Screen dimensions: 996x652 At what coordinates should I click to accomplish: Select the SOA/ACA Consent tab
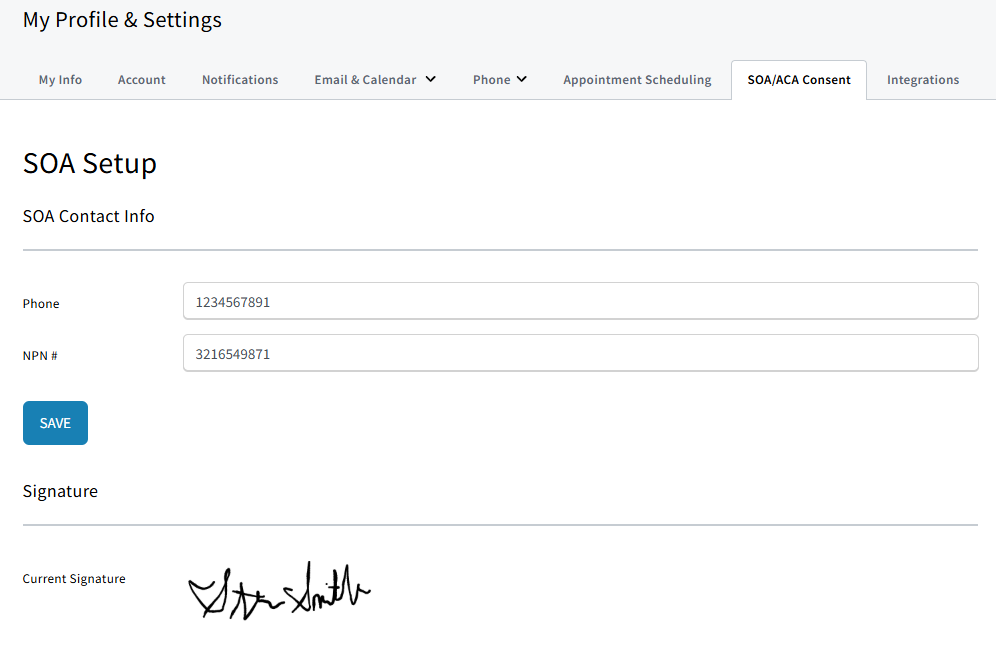tap(799, 80)
